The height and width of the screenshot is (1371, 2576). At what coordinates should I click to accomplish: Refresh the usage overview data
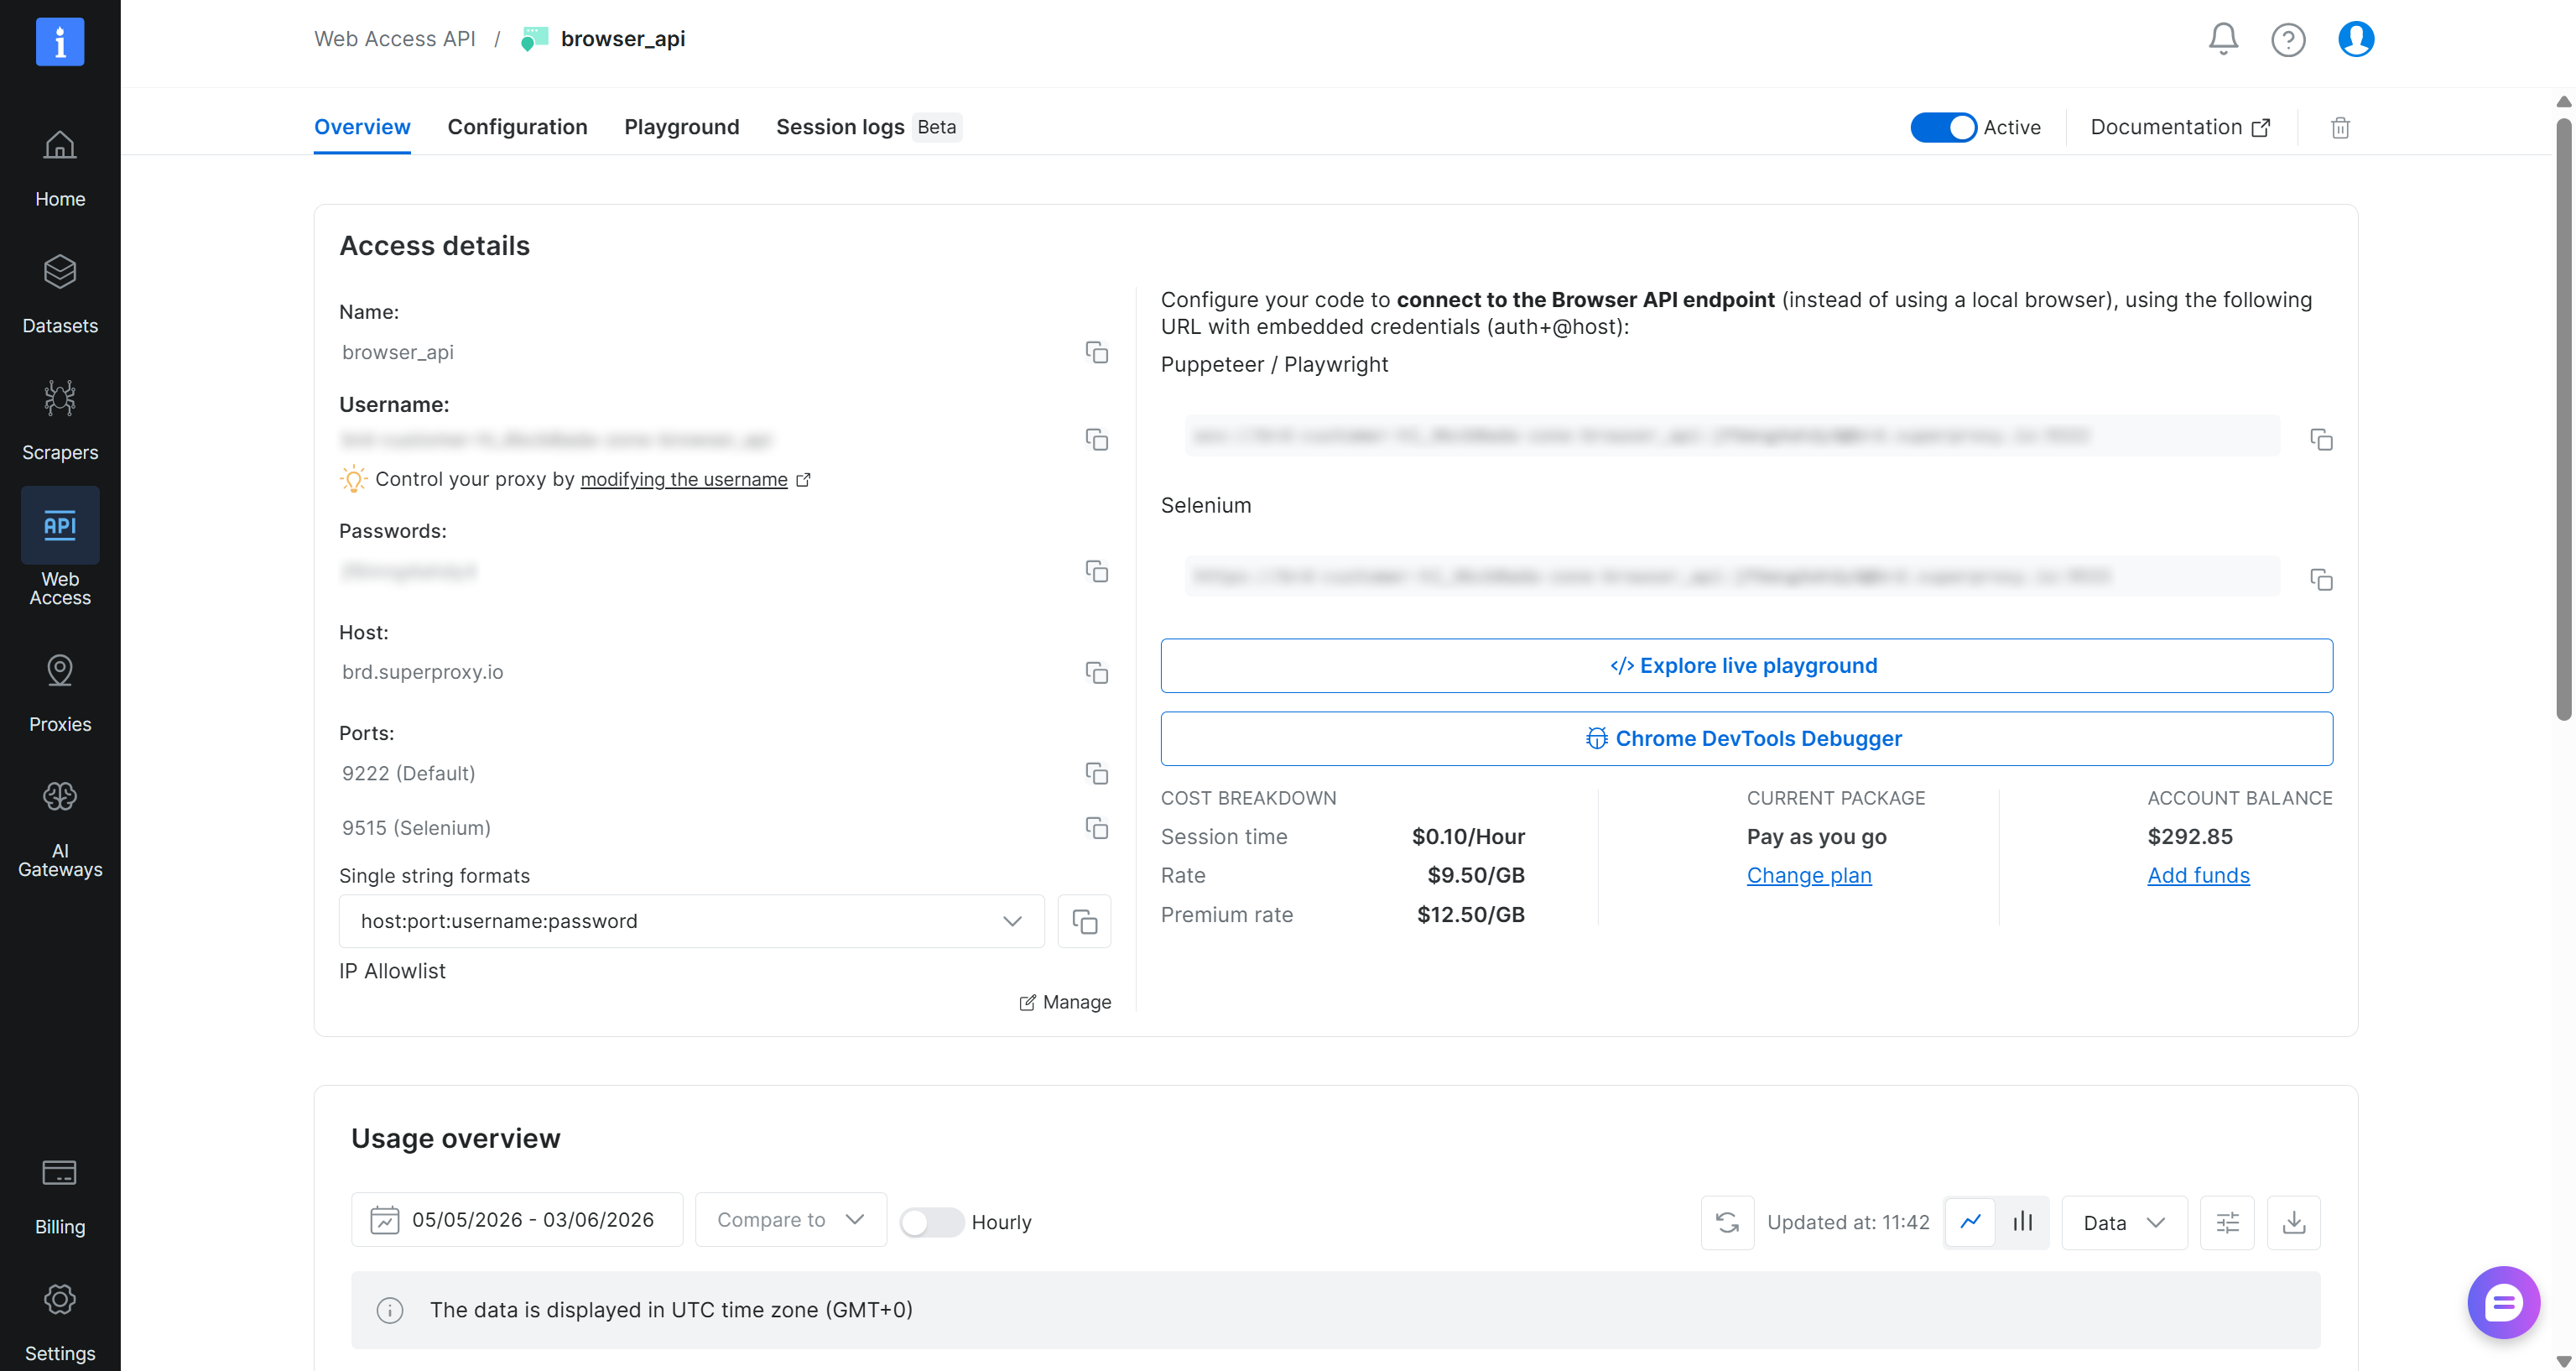pyautogui.click(x=1727, y=1222)
